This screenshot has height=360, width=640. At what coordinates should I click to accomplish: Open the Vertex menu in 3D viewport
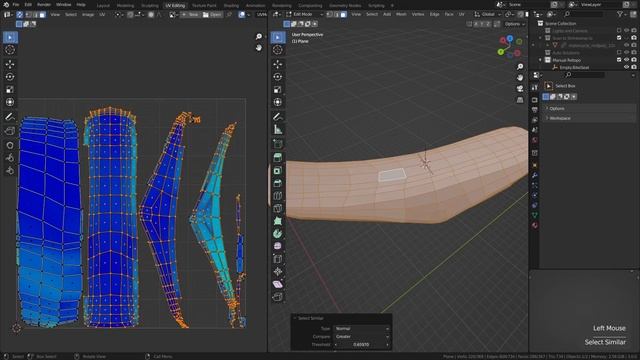click(418, 14)
